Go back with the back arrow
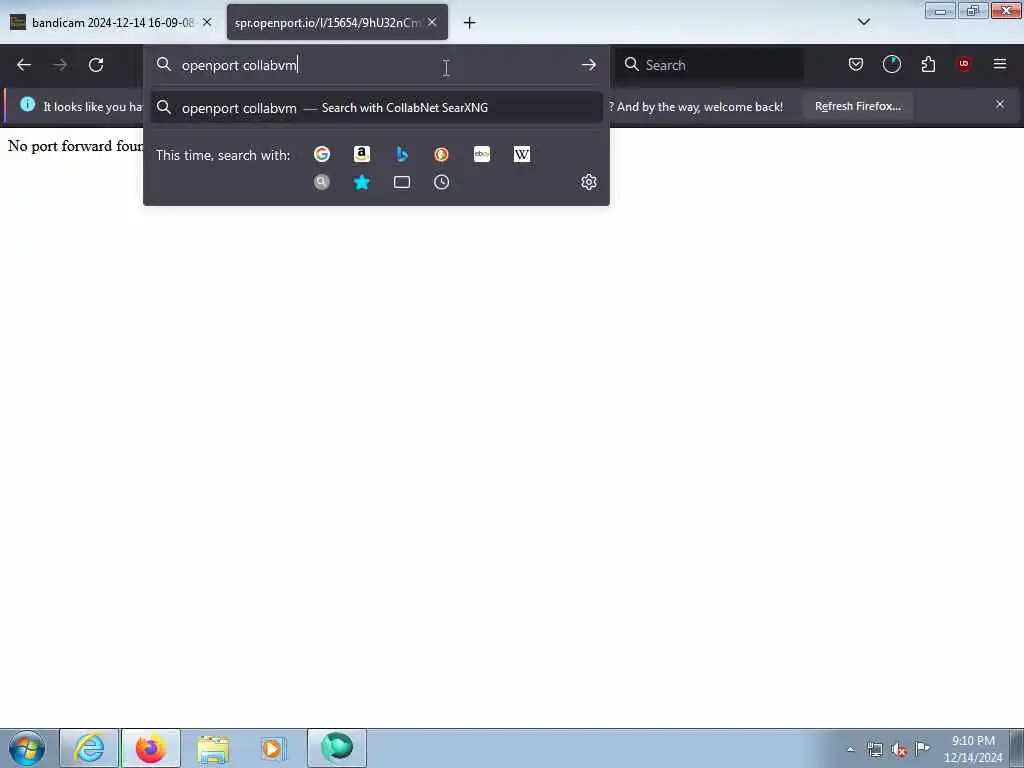This screenshot has width=1024, height=768. coord(24,65)
